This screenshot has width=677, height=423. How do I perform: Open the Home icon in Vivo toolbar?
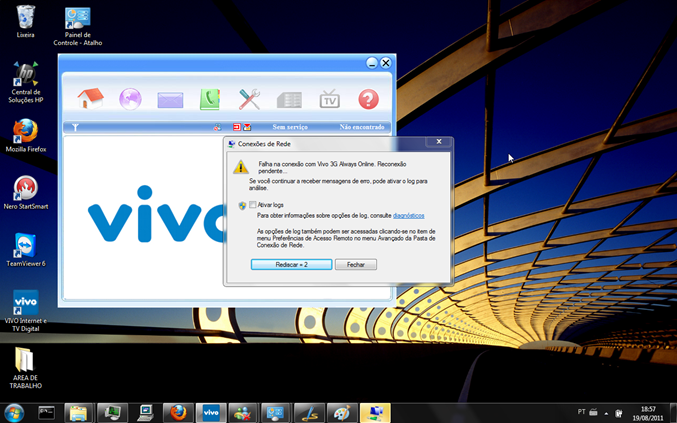coord(91,99)
